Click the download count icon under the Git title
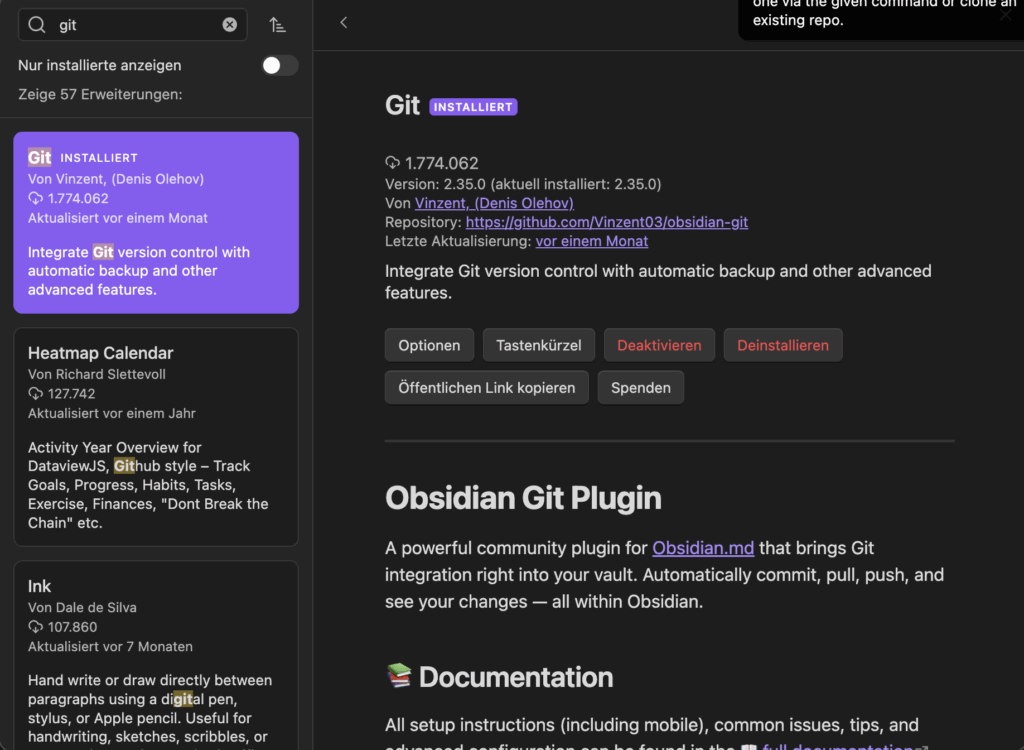The width and height of the screenshot is (1024, 750). tap(393, 163)
